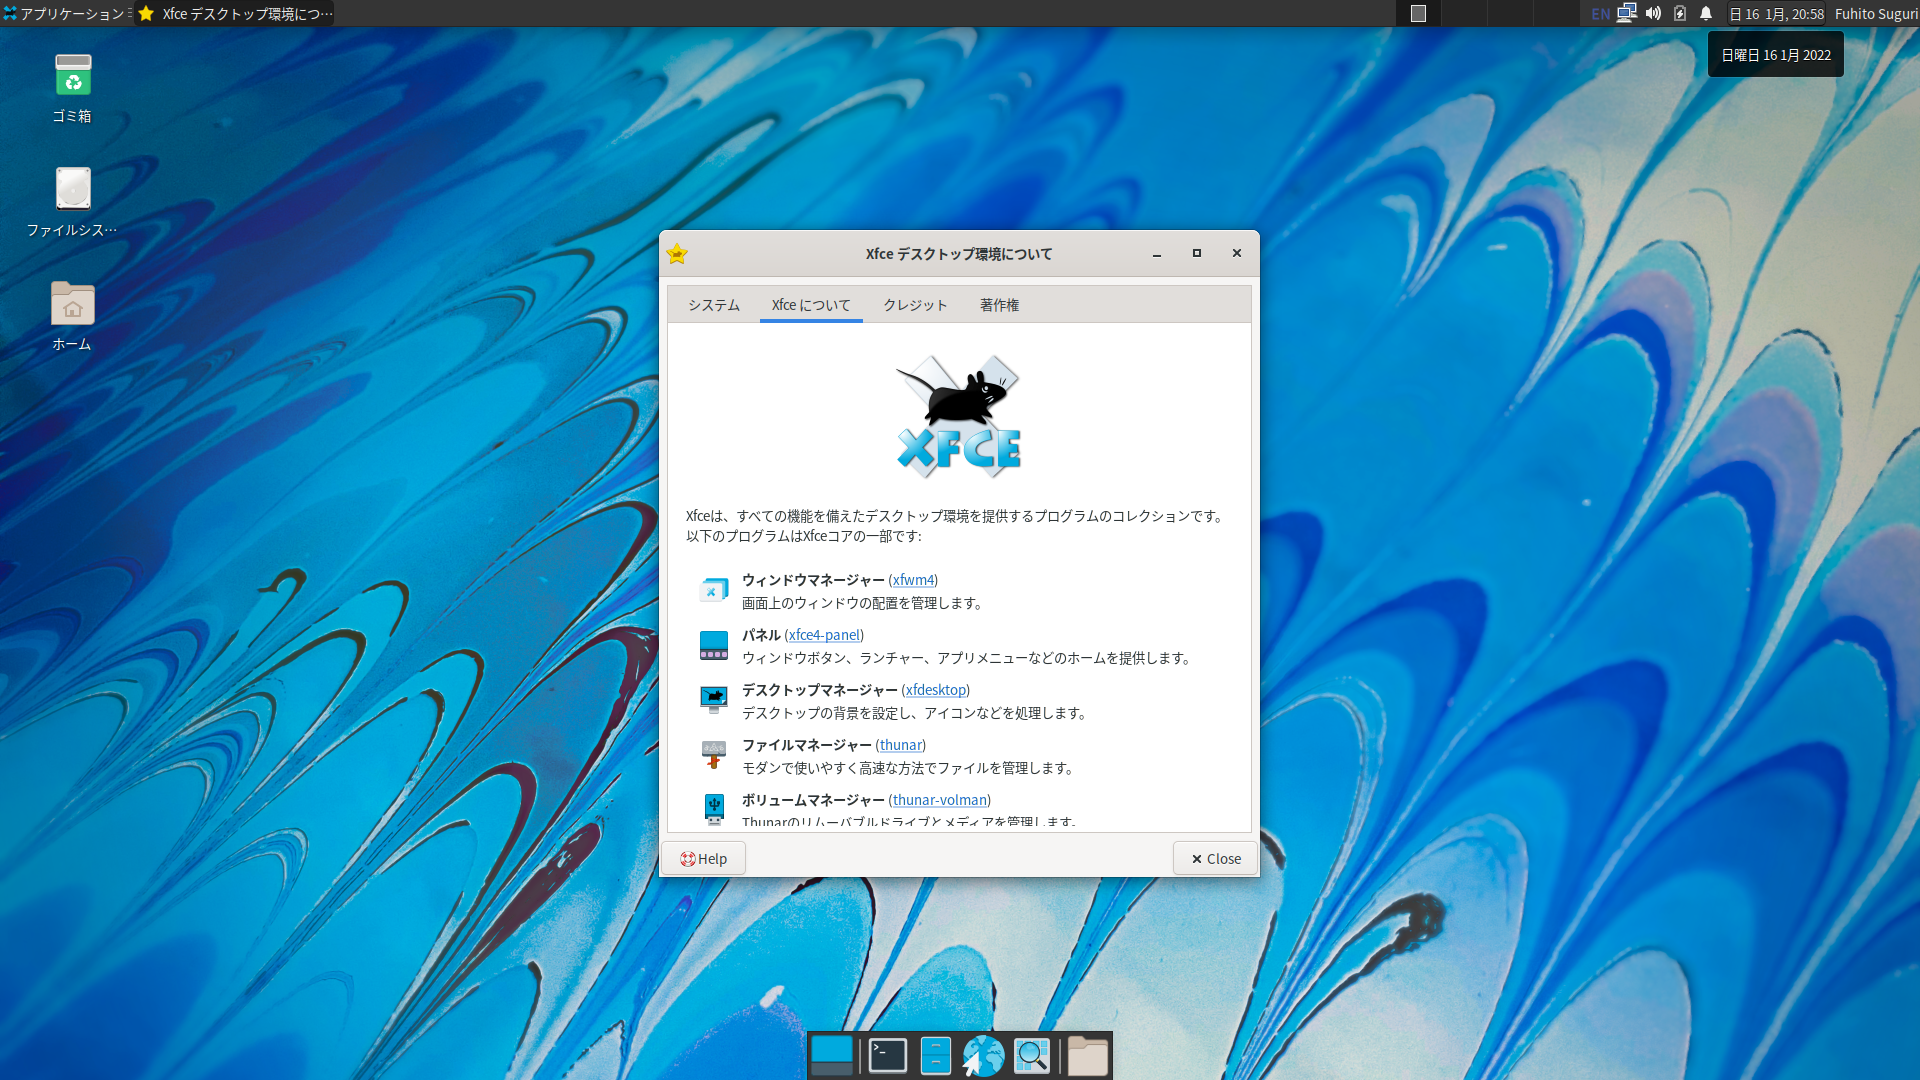This screenshot has width=1920, height=1080.
Task: Click the application finder magnifier icon
Action: pos(1032,1056)
